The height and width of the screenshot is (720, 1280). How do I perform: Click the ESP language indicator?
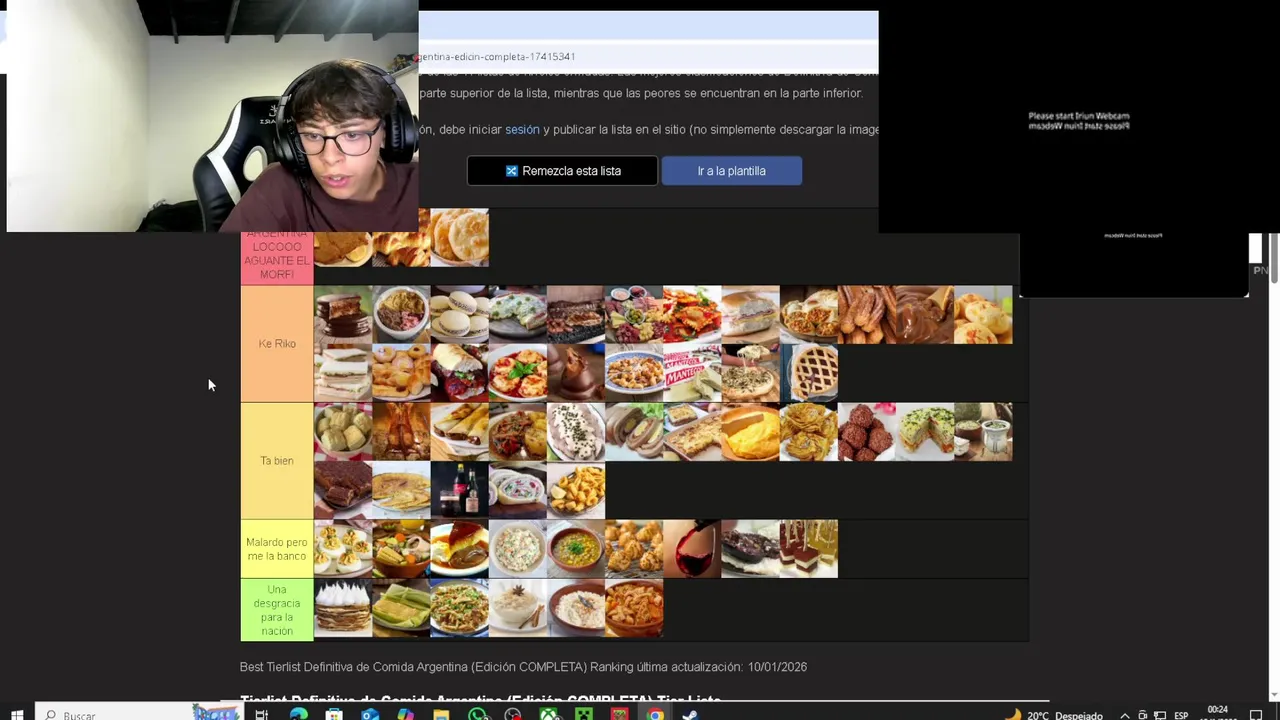(1181, 715)
